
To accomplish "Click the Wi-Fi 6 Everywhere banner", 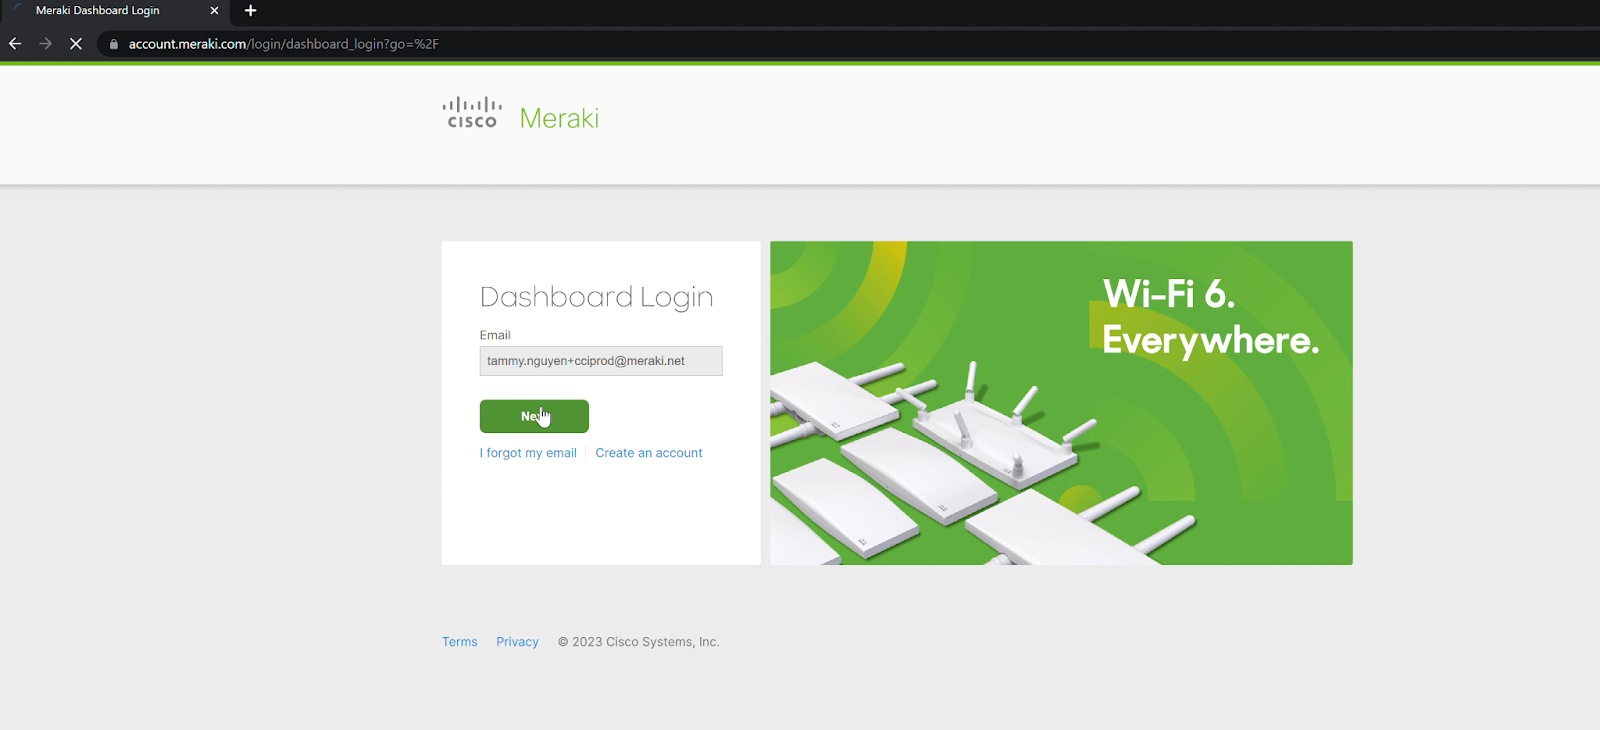I will (1061, 403).
